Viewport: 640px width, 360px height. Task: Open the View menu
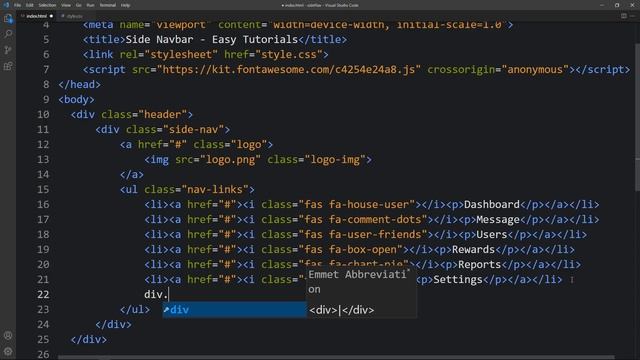[x=66, y=5]
